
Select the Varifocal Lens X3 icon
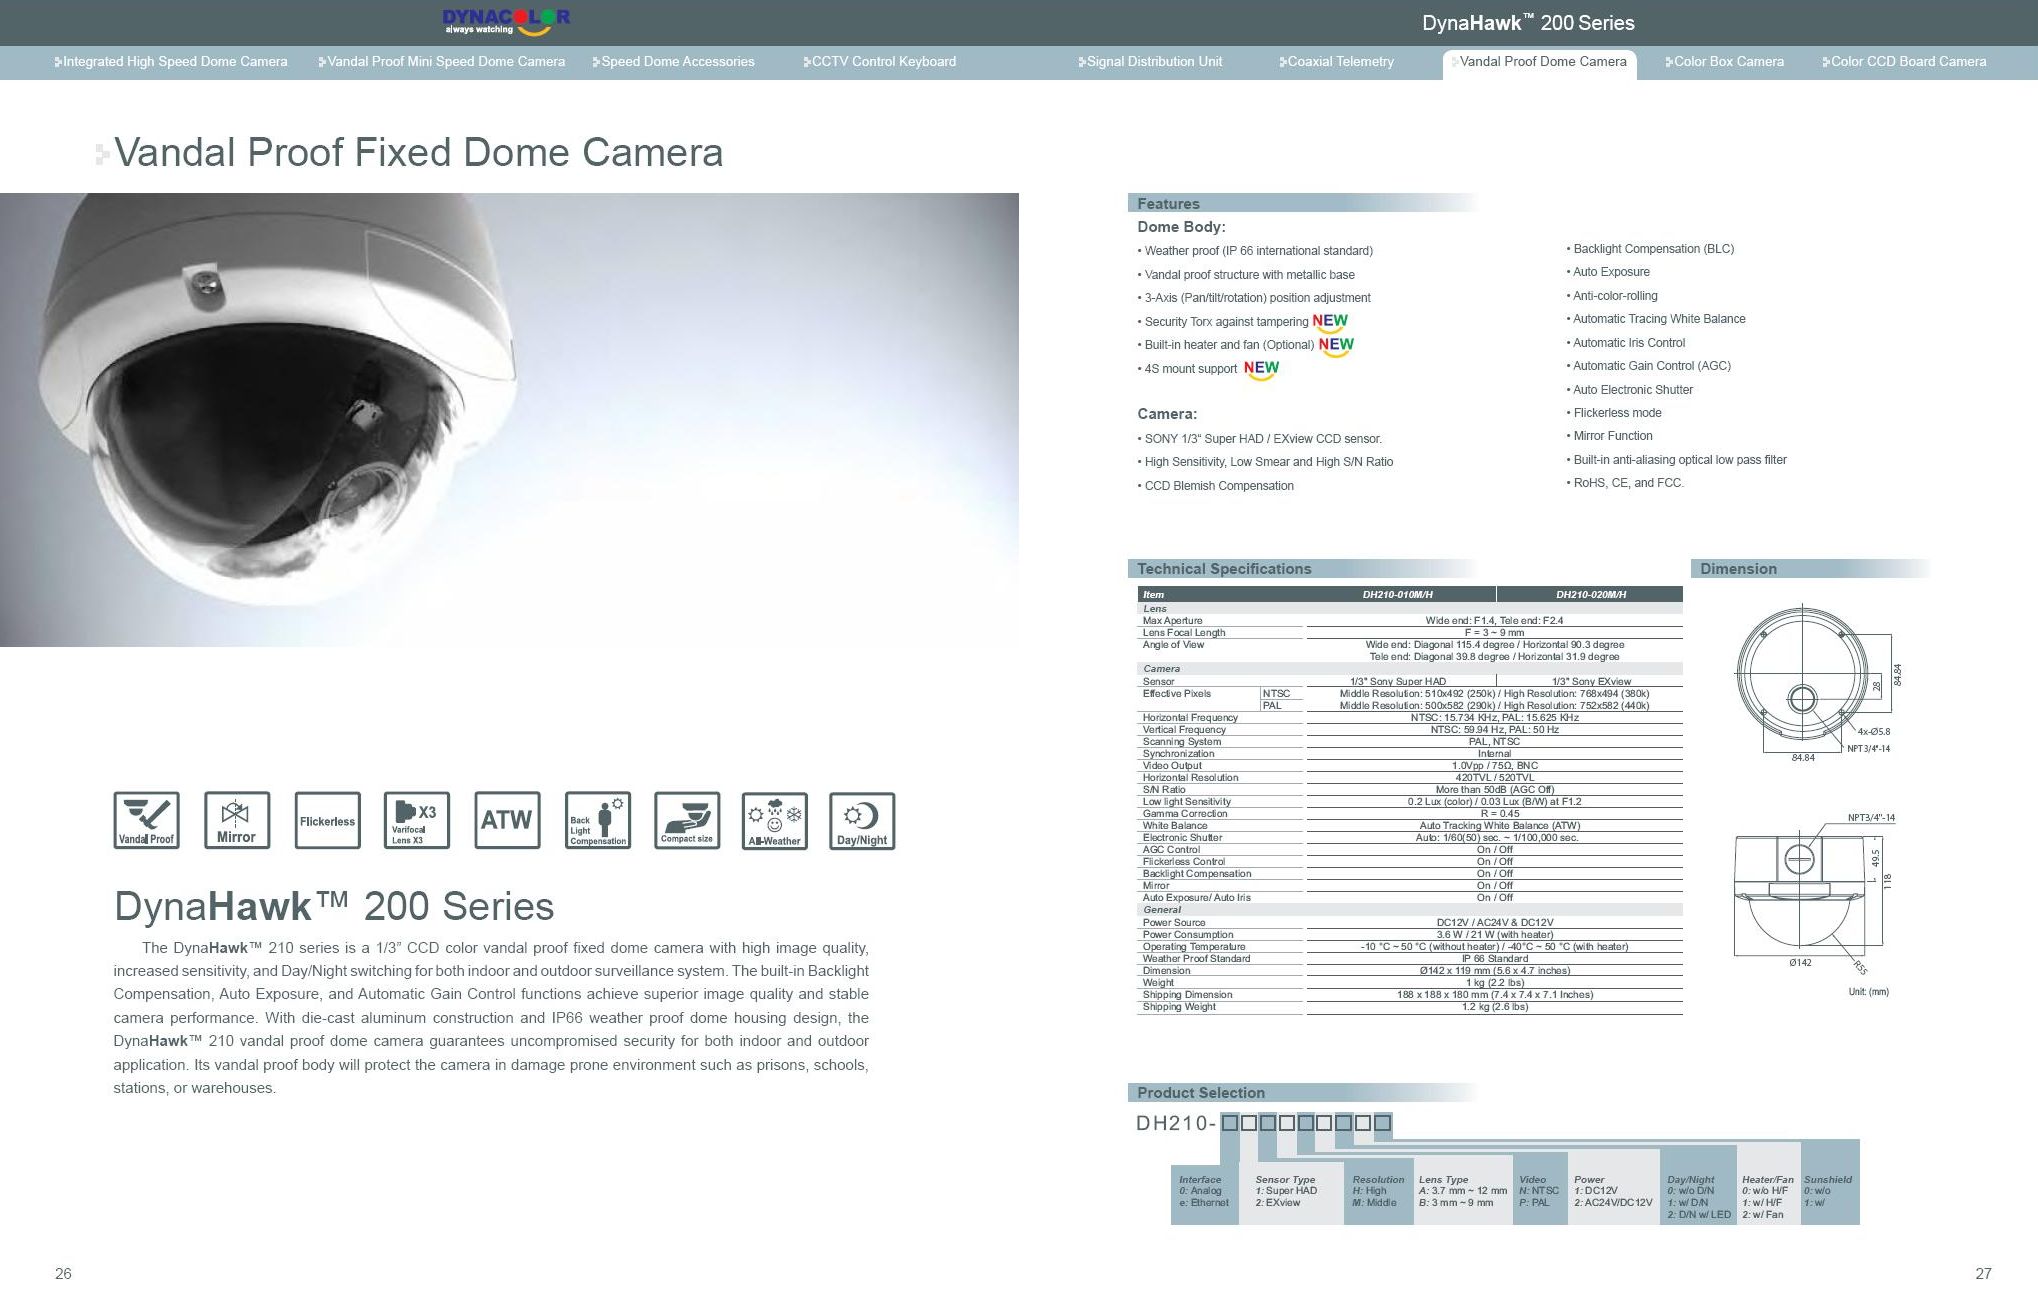click(417, 820)
